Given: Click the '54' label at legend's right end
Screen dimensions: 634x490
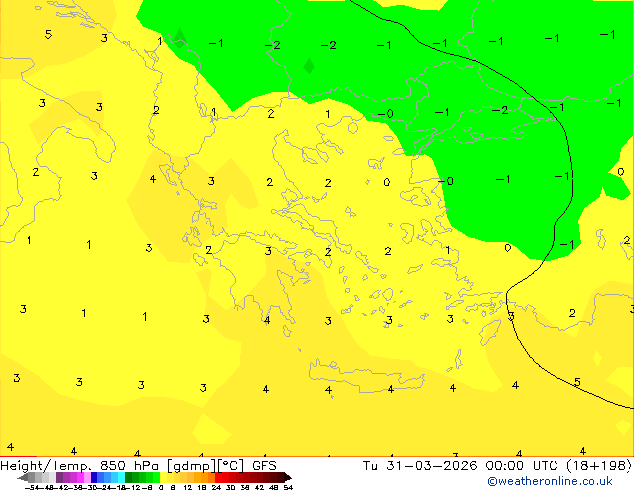Looking at the screenshot, I should click(288, 487).
